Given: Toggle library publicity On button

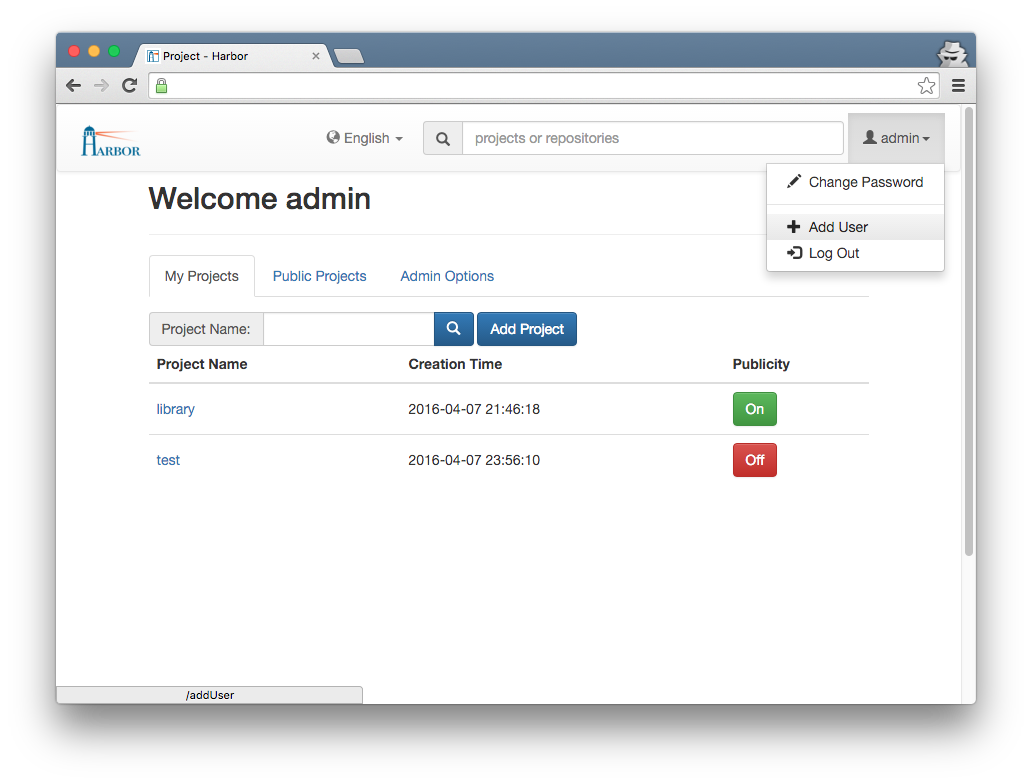Looking at the screenshot, I should click(x=754, y=409).
